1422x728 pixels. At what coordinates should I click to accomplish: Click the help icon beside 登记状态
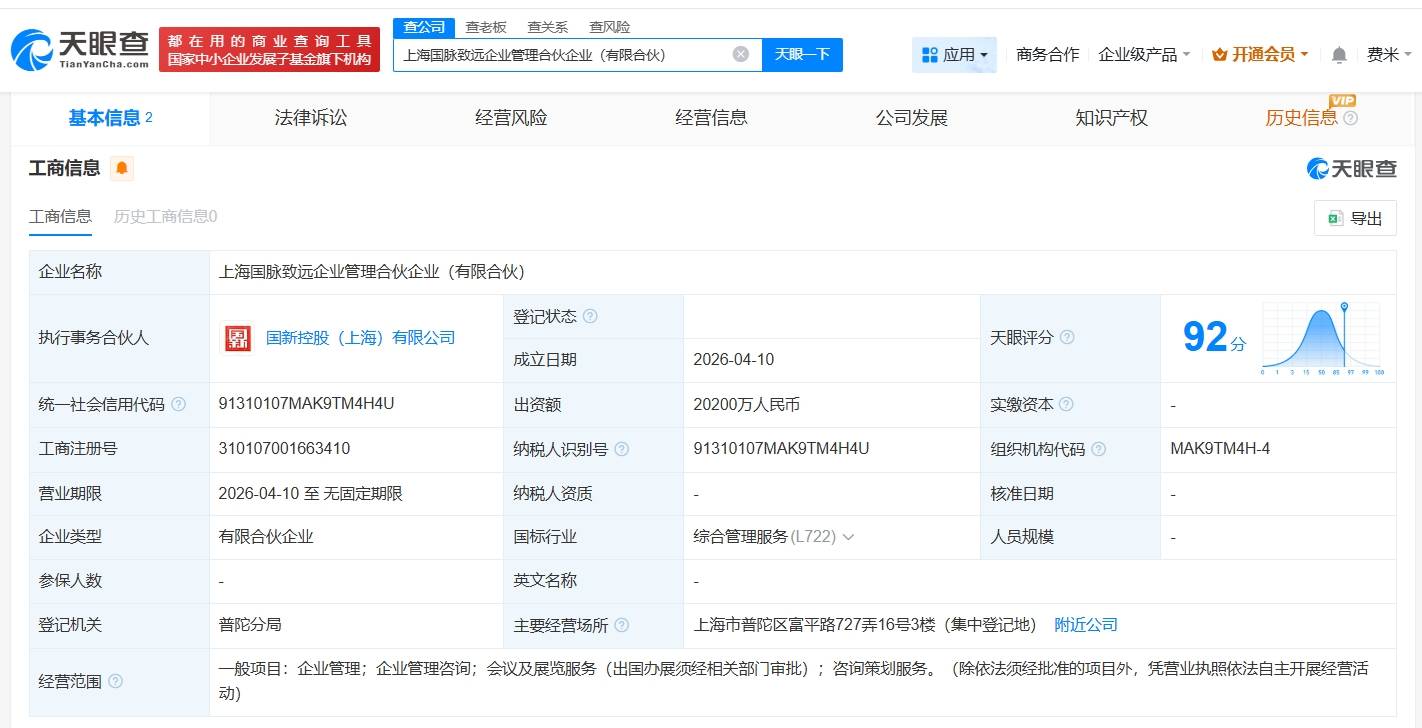coord(591,315)
